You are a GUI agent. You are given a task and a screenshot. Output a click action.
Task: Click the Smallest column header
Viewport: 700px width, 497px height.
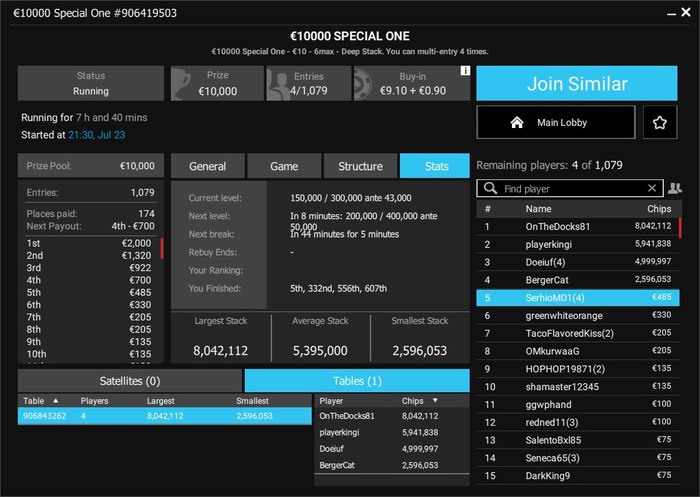(252, 401)
